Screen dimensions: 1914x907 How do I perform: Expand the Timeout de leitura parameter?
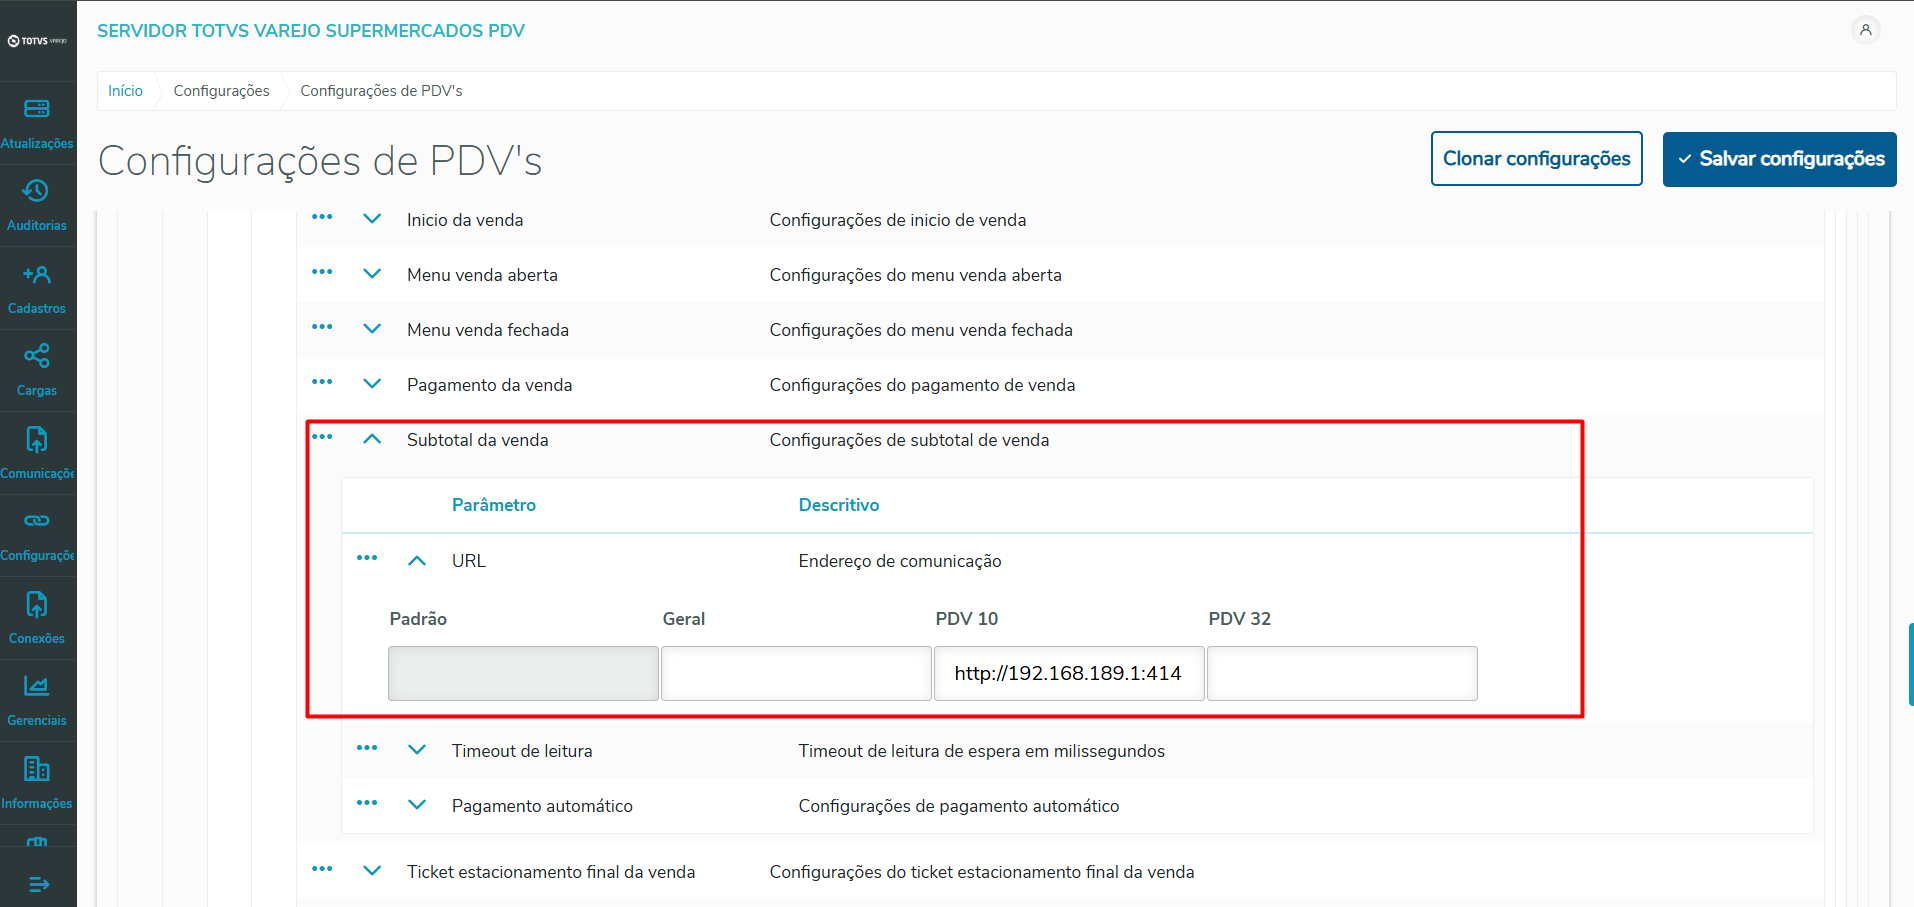pos(417,750)
